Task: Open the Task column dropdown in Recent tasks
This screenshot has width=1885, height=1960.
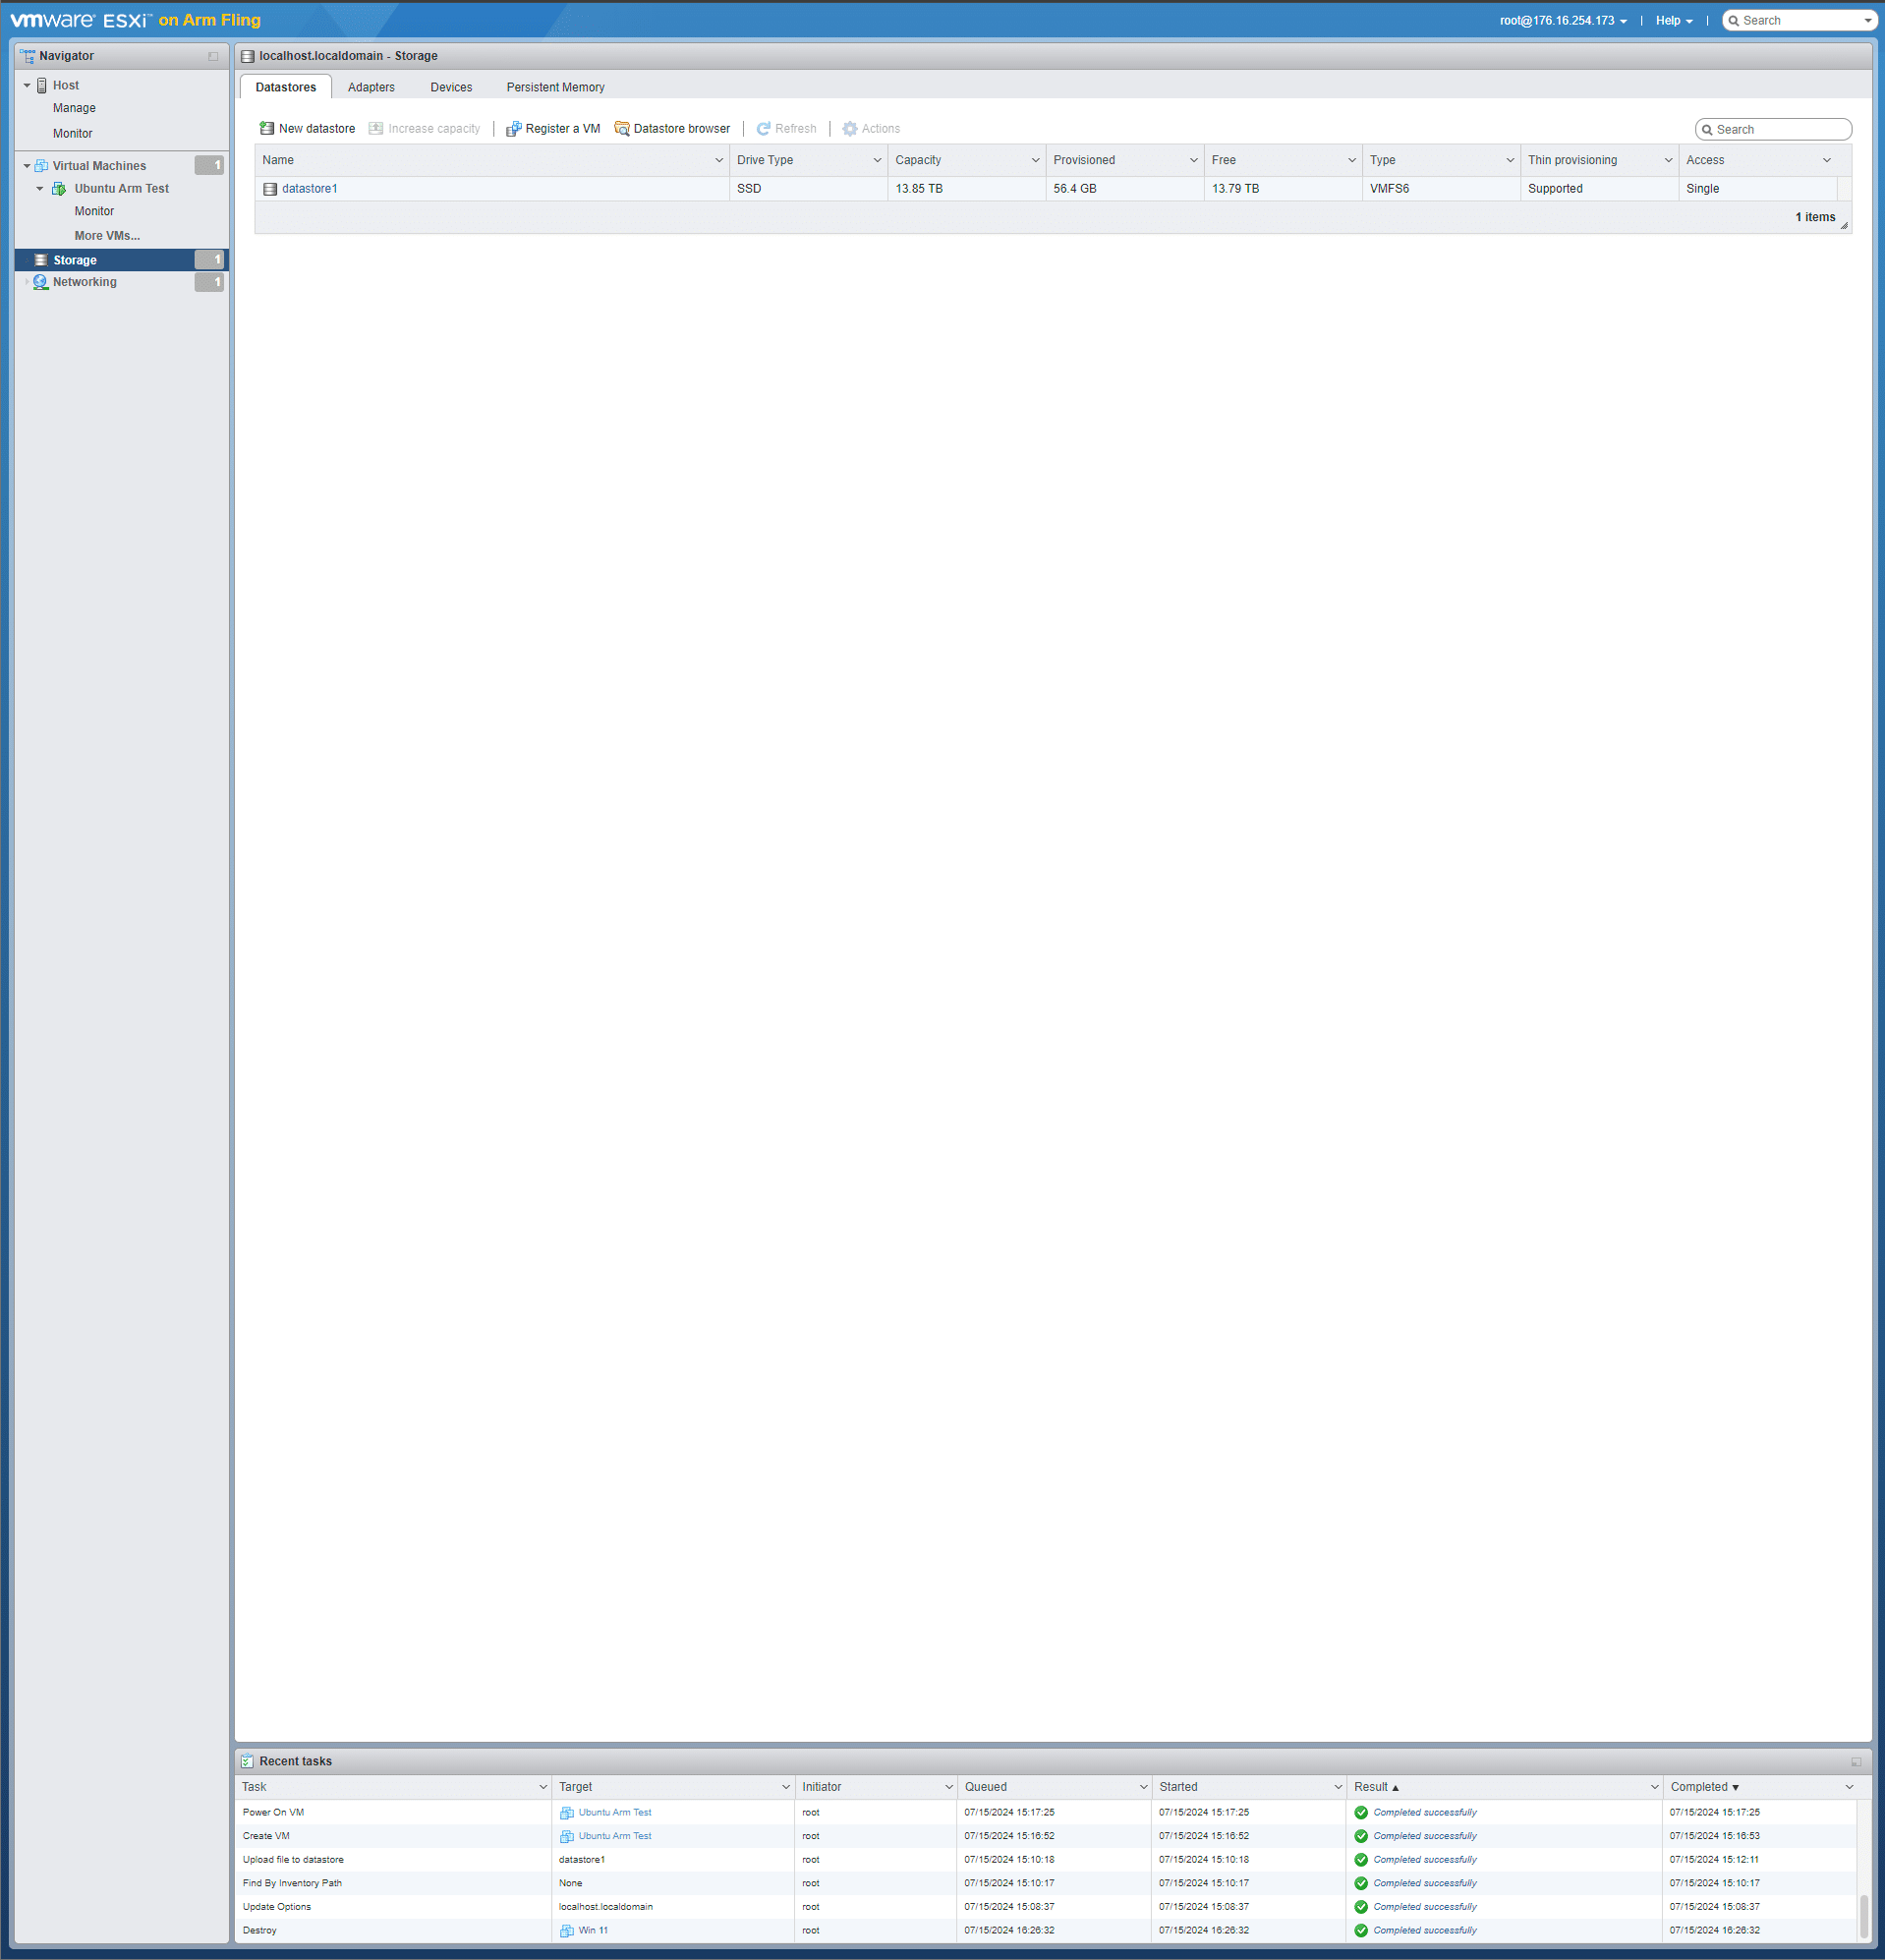Action: [x=543, y=1788]
